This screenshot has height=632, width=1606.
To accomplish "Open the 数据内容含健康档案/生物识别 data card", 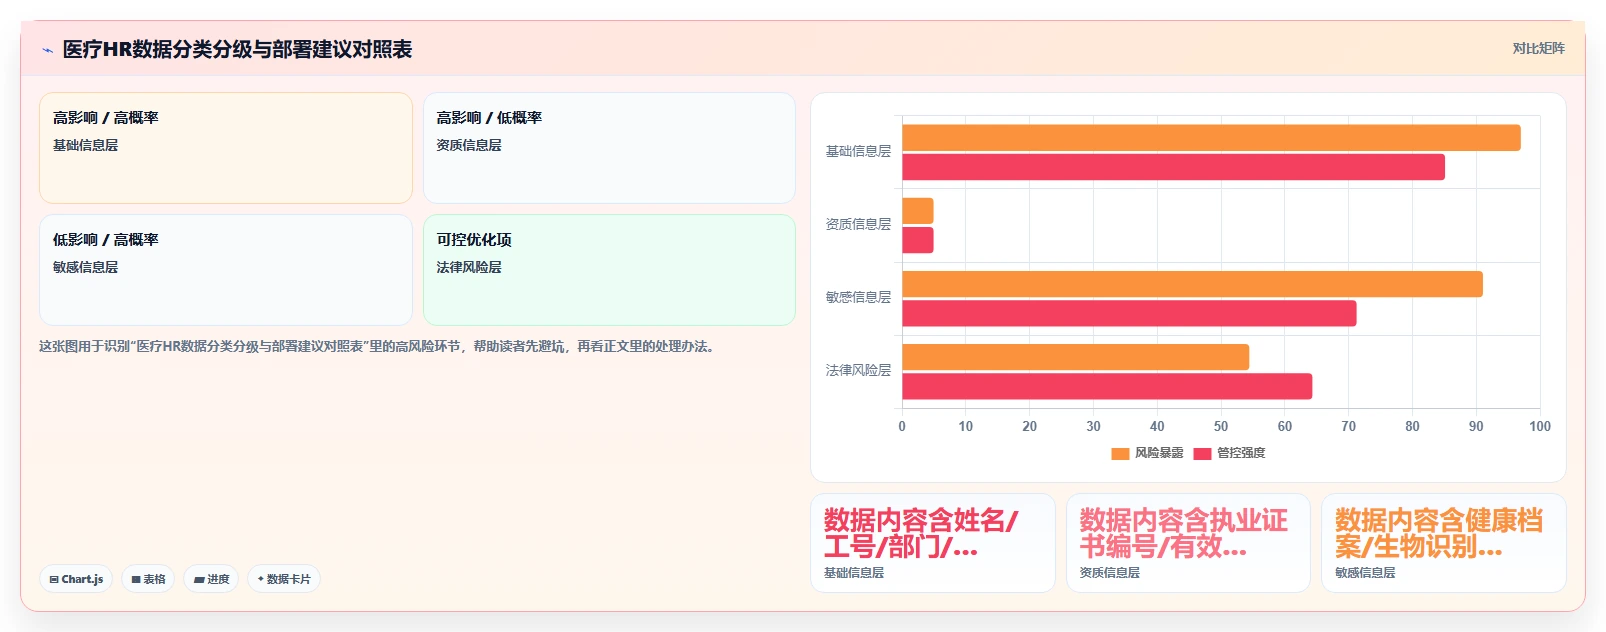I will 1443,543.
